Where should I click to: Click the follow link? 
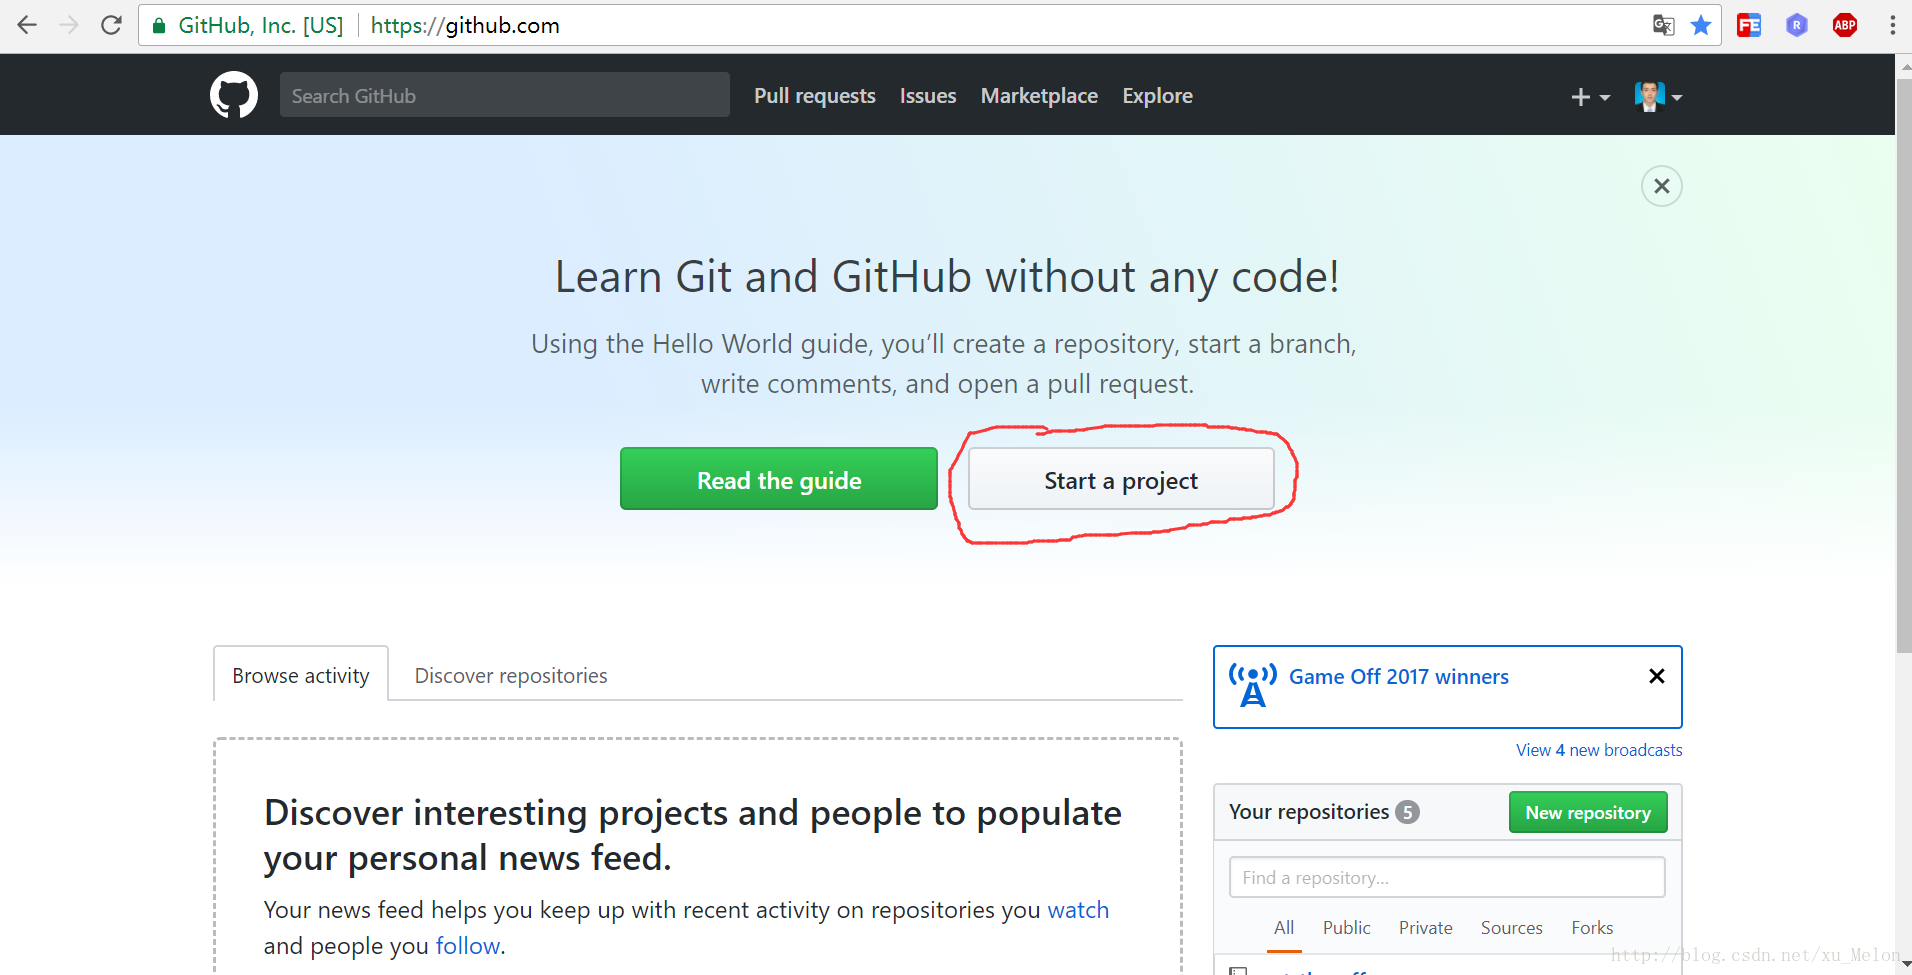468,946
